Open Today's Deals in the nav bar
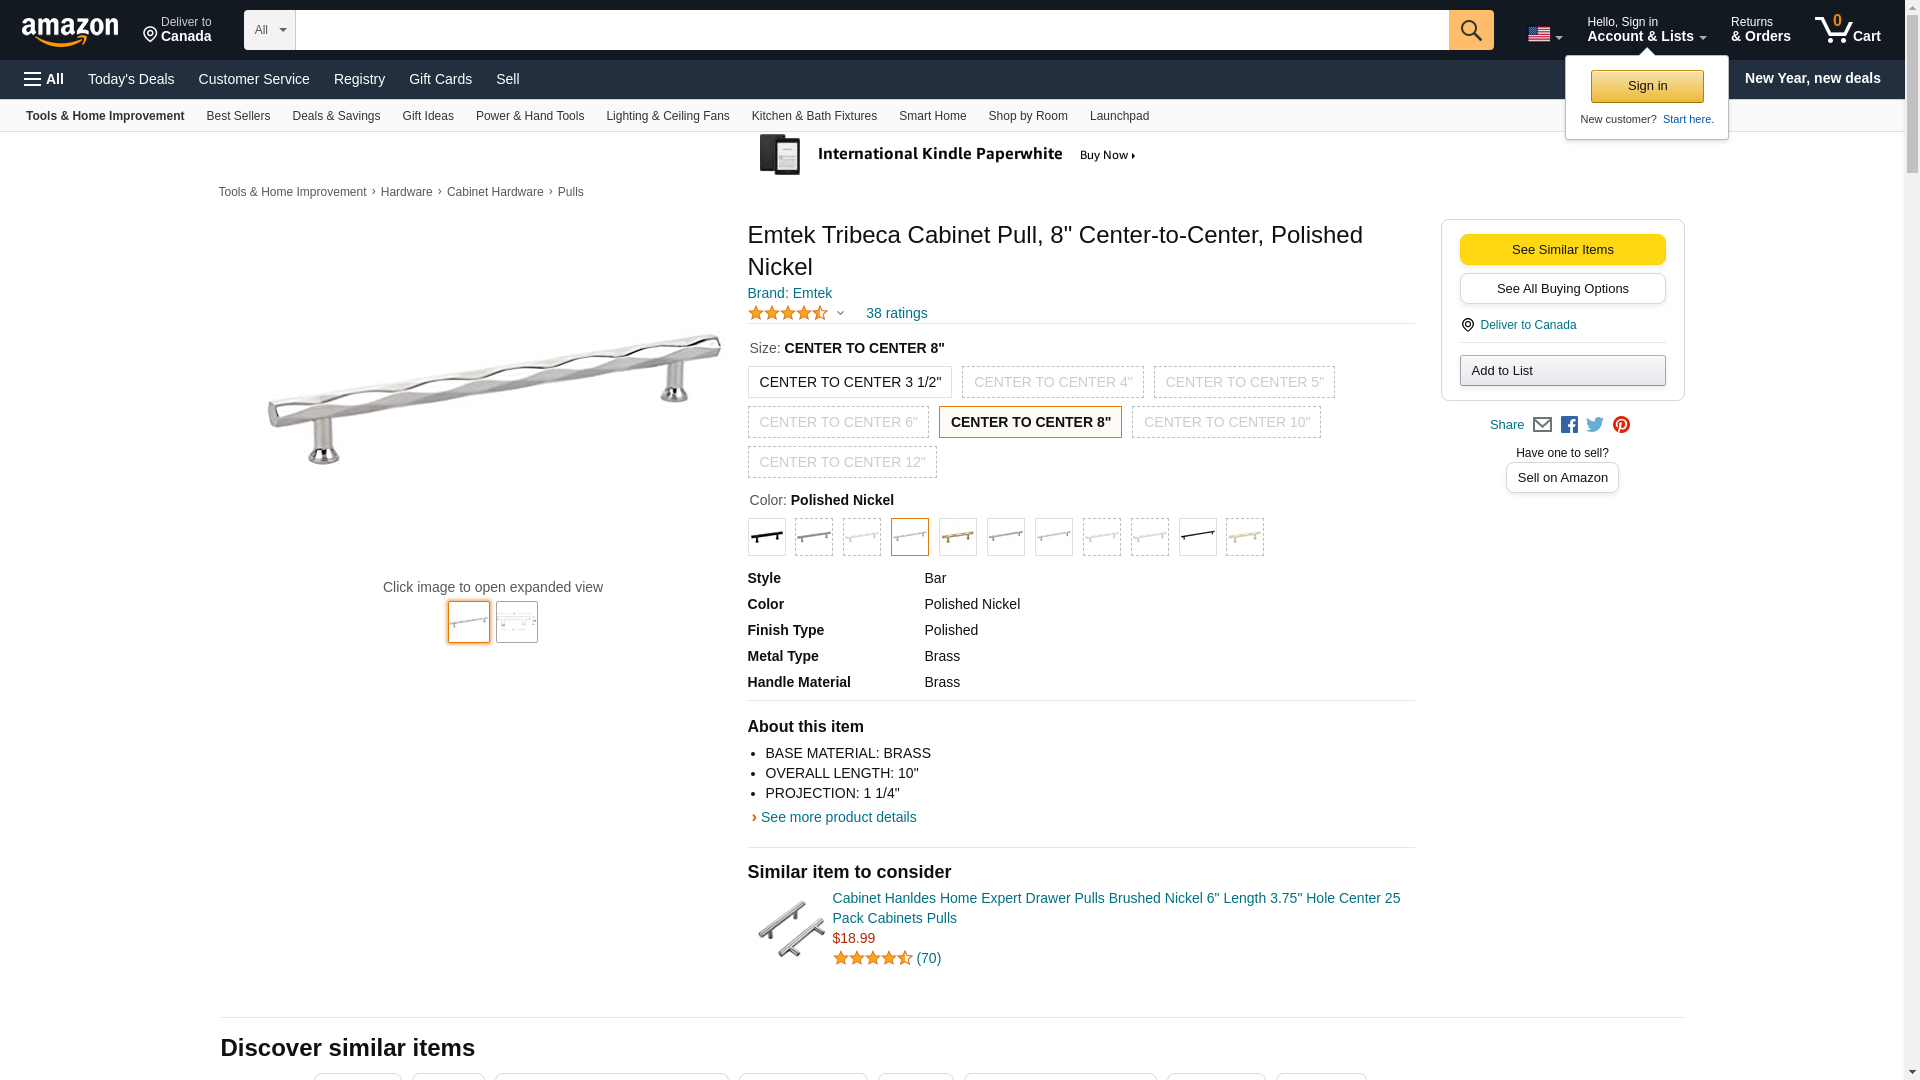The image size is (1920, 1080). [x=131, y=79]
